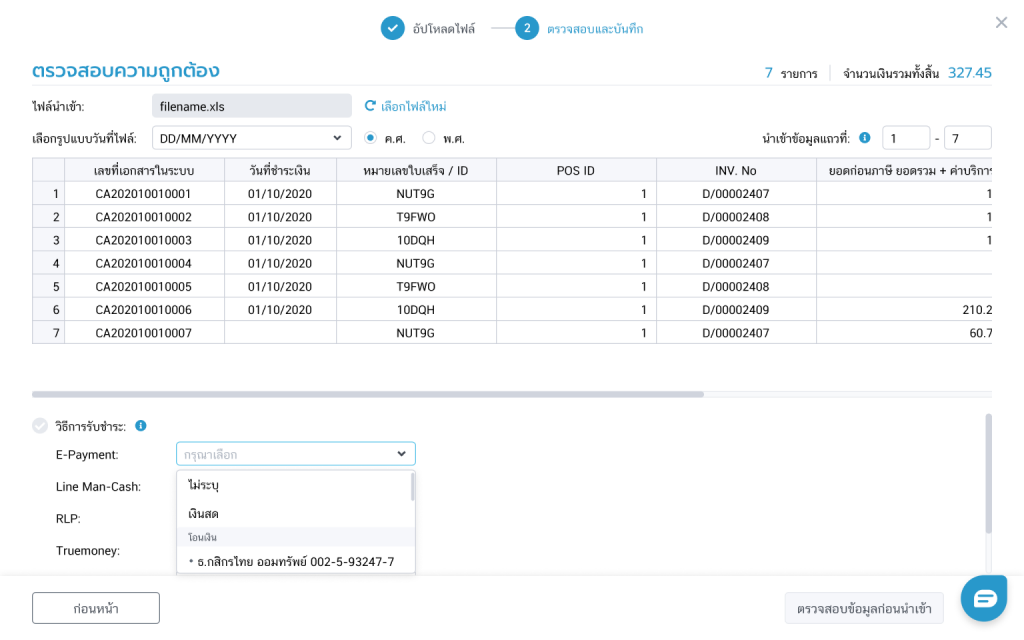This screenshot has width=1024, height=640.
Task: Click the refresh icon beside เลือกไฟล์ใหม่
Action: pos(370,106)
